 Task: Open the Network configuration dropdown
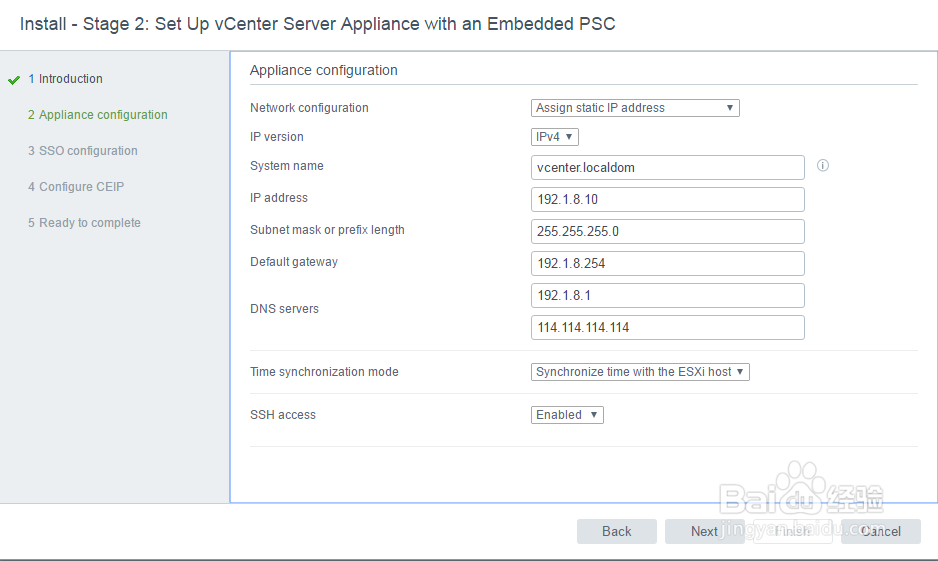(x=635, y=108)
